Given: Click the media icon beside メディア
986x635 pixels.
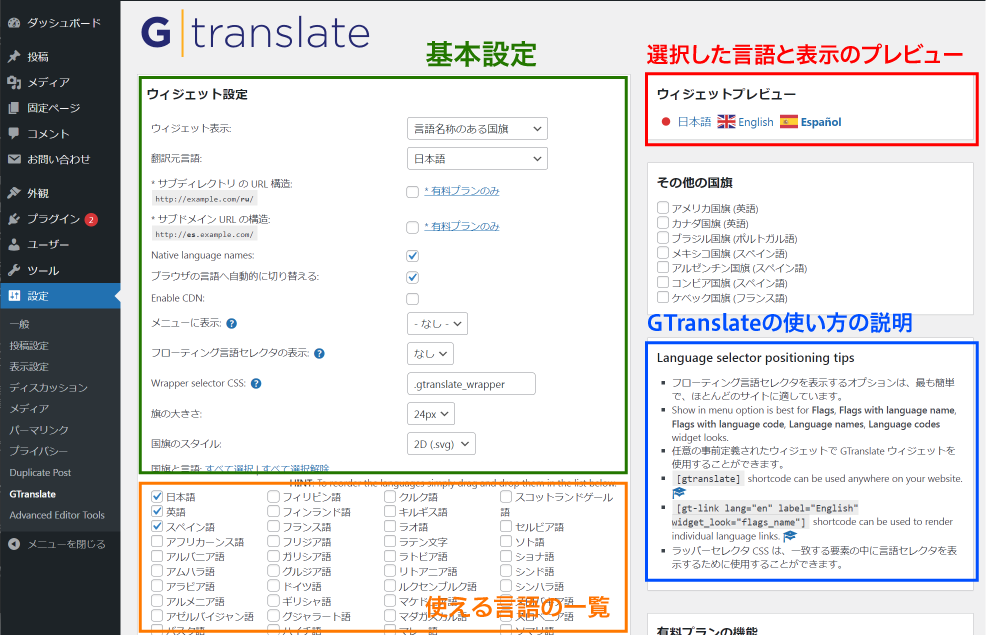Looking at the screenshot, I should [x=14, y=82].
